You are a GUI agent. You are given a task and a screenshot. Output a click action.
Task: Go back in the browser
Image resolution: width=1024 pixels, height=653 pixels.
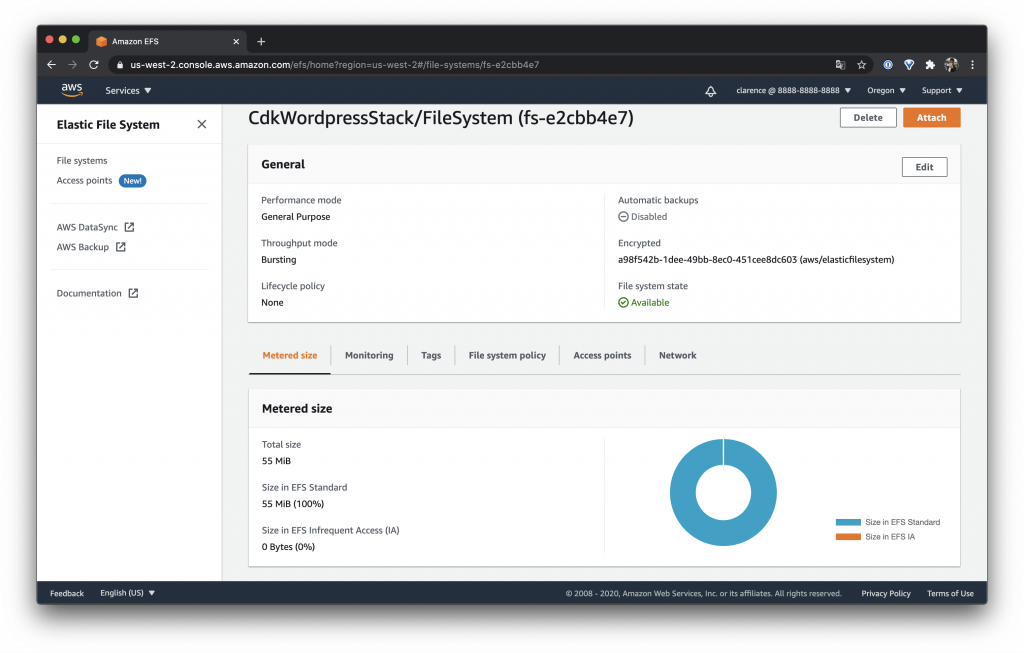click(52, 65)
